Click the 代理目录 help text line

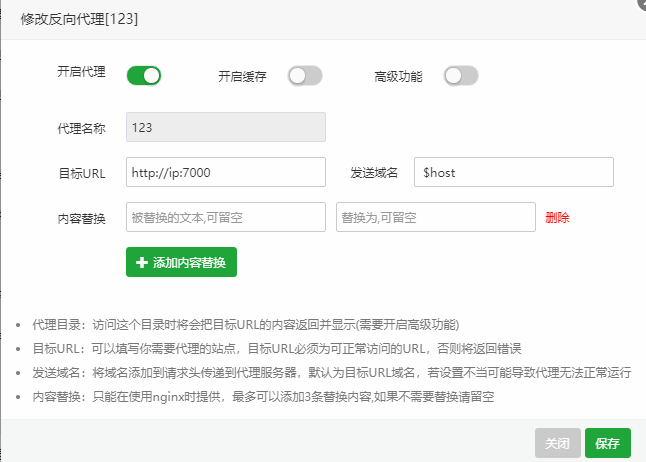(x=246, y=325)
